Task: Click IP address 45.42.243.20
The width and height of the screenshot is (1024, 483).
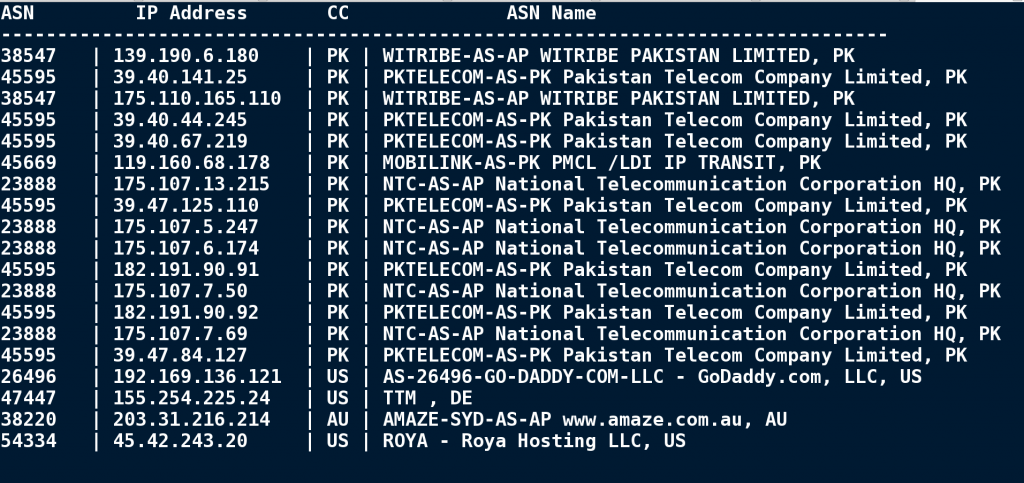Action: (180, 441)
